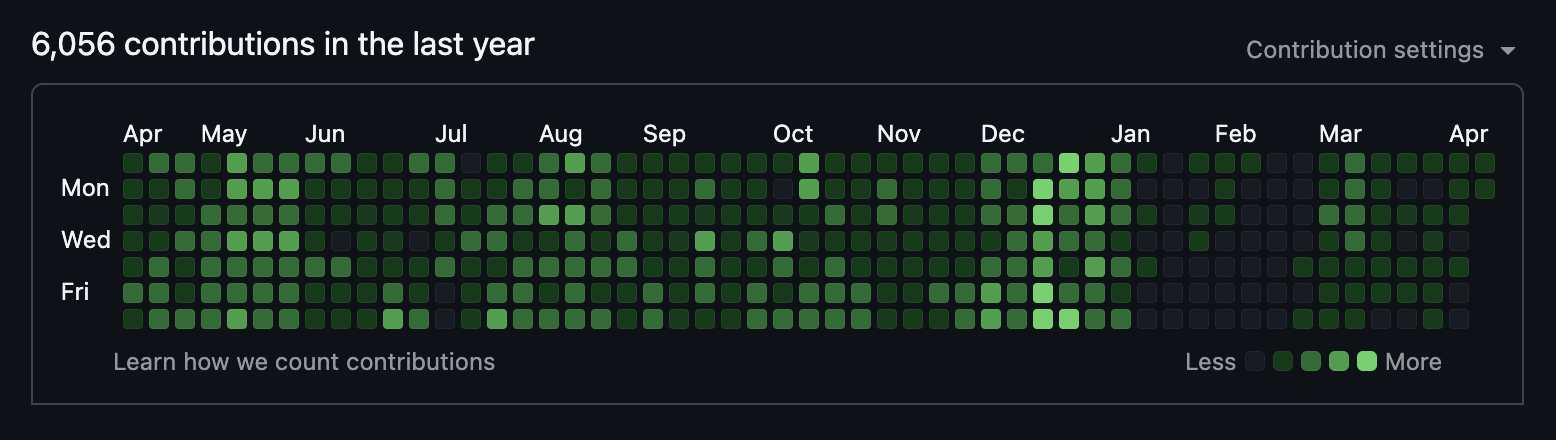
Task: Click the More legend label
Action: (1413, 362)
